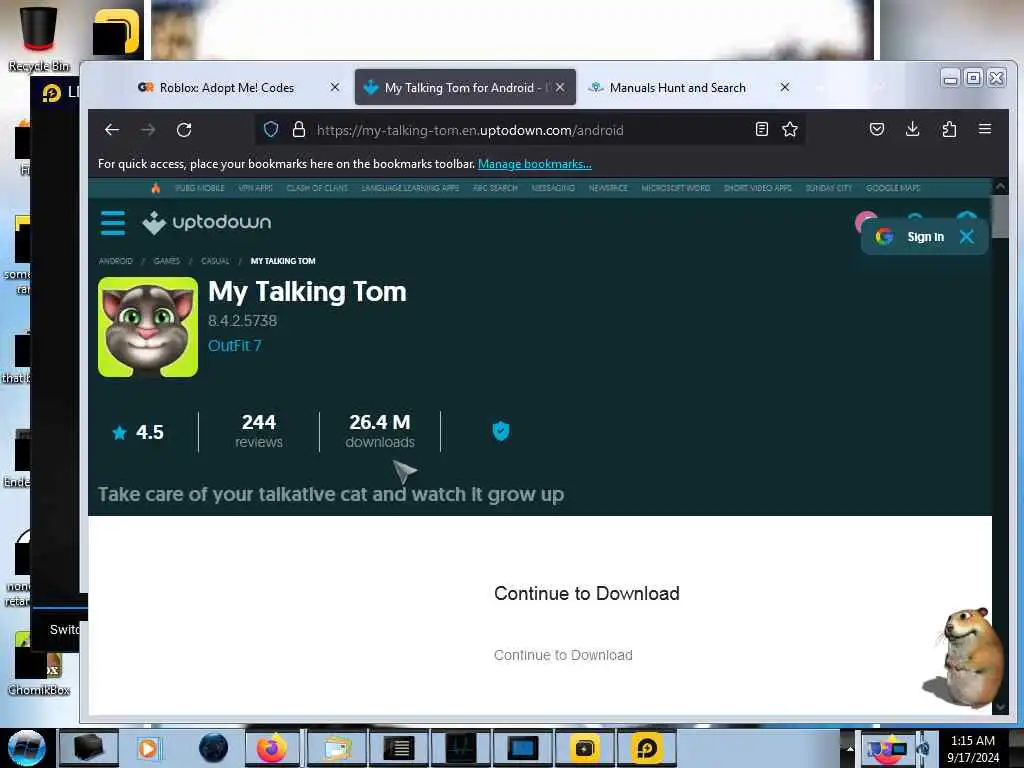Go back to the previous page
Image resolution: width=1024 pixels, height=768 pixels.
point(112,130)
